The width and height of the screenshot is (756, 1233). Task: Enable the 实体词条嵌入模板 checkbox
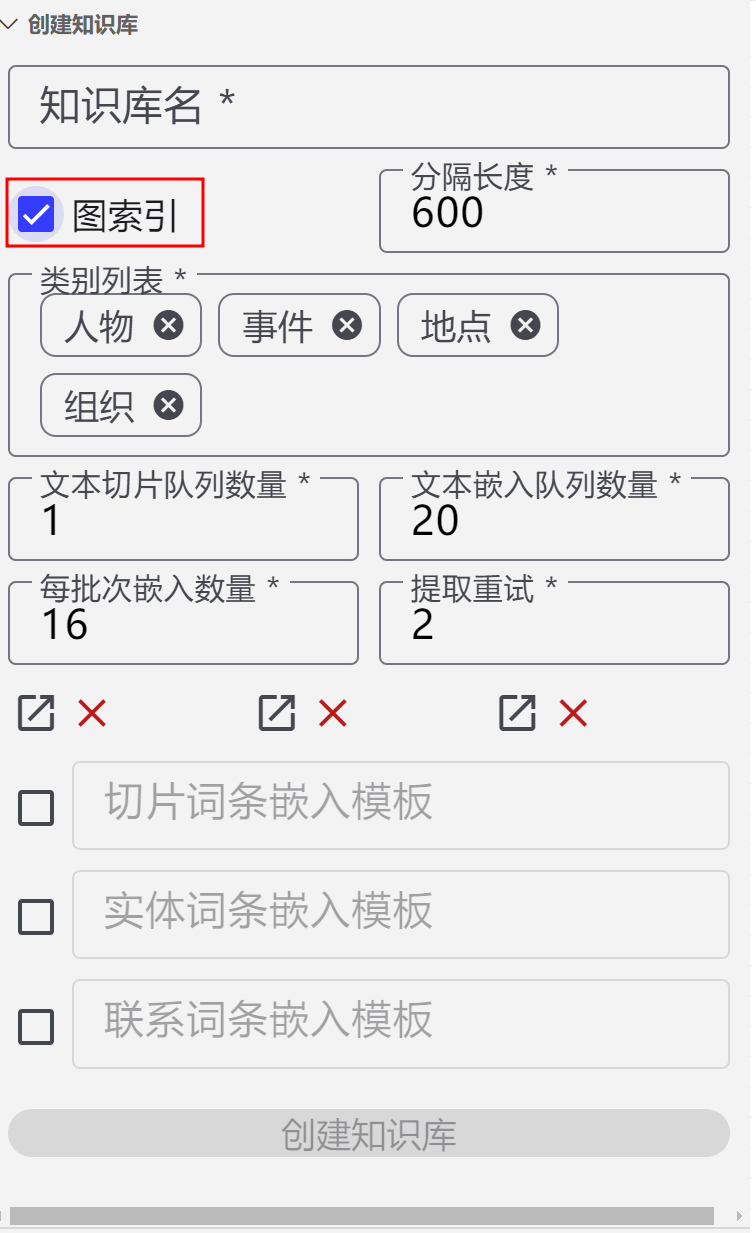pyautogui.click(x=37, y=916)
